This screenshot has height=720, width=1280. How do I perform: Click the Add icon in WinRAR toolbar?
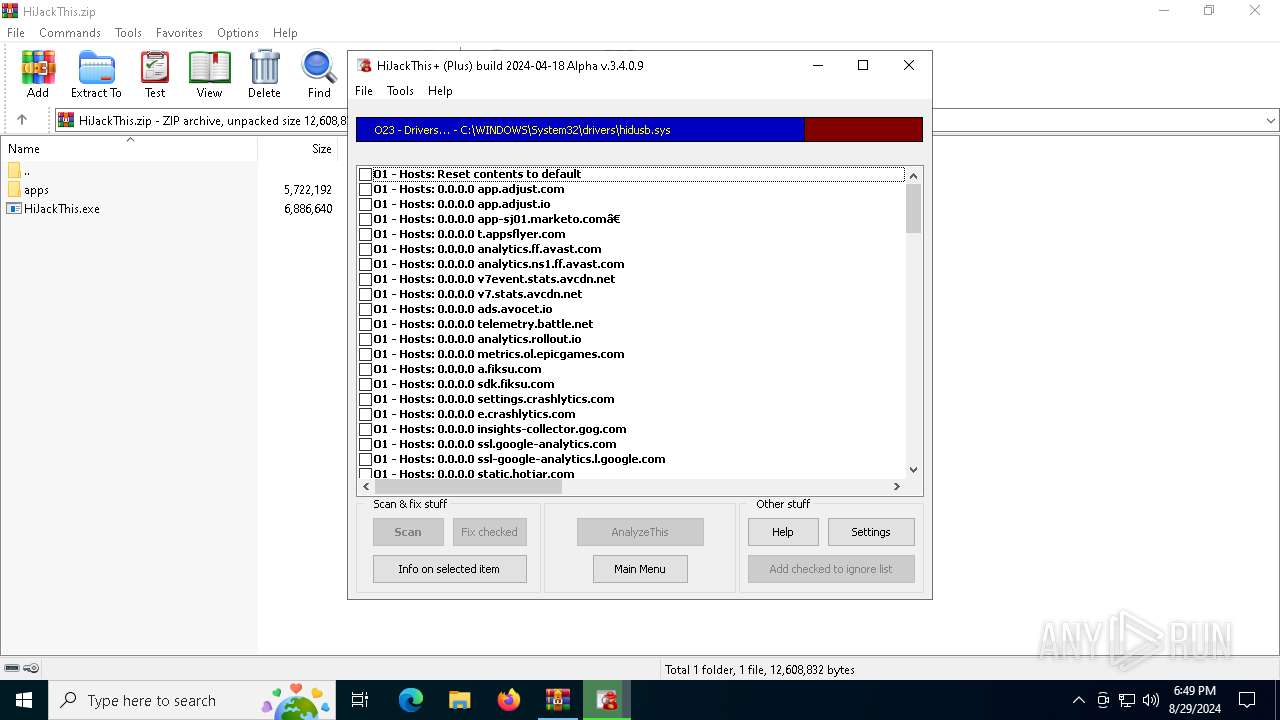(x=38, y=74)
